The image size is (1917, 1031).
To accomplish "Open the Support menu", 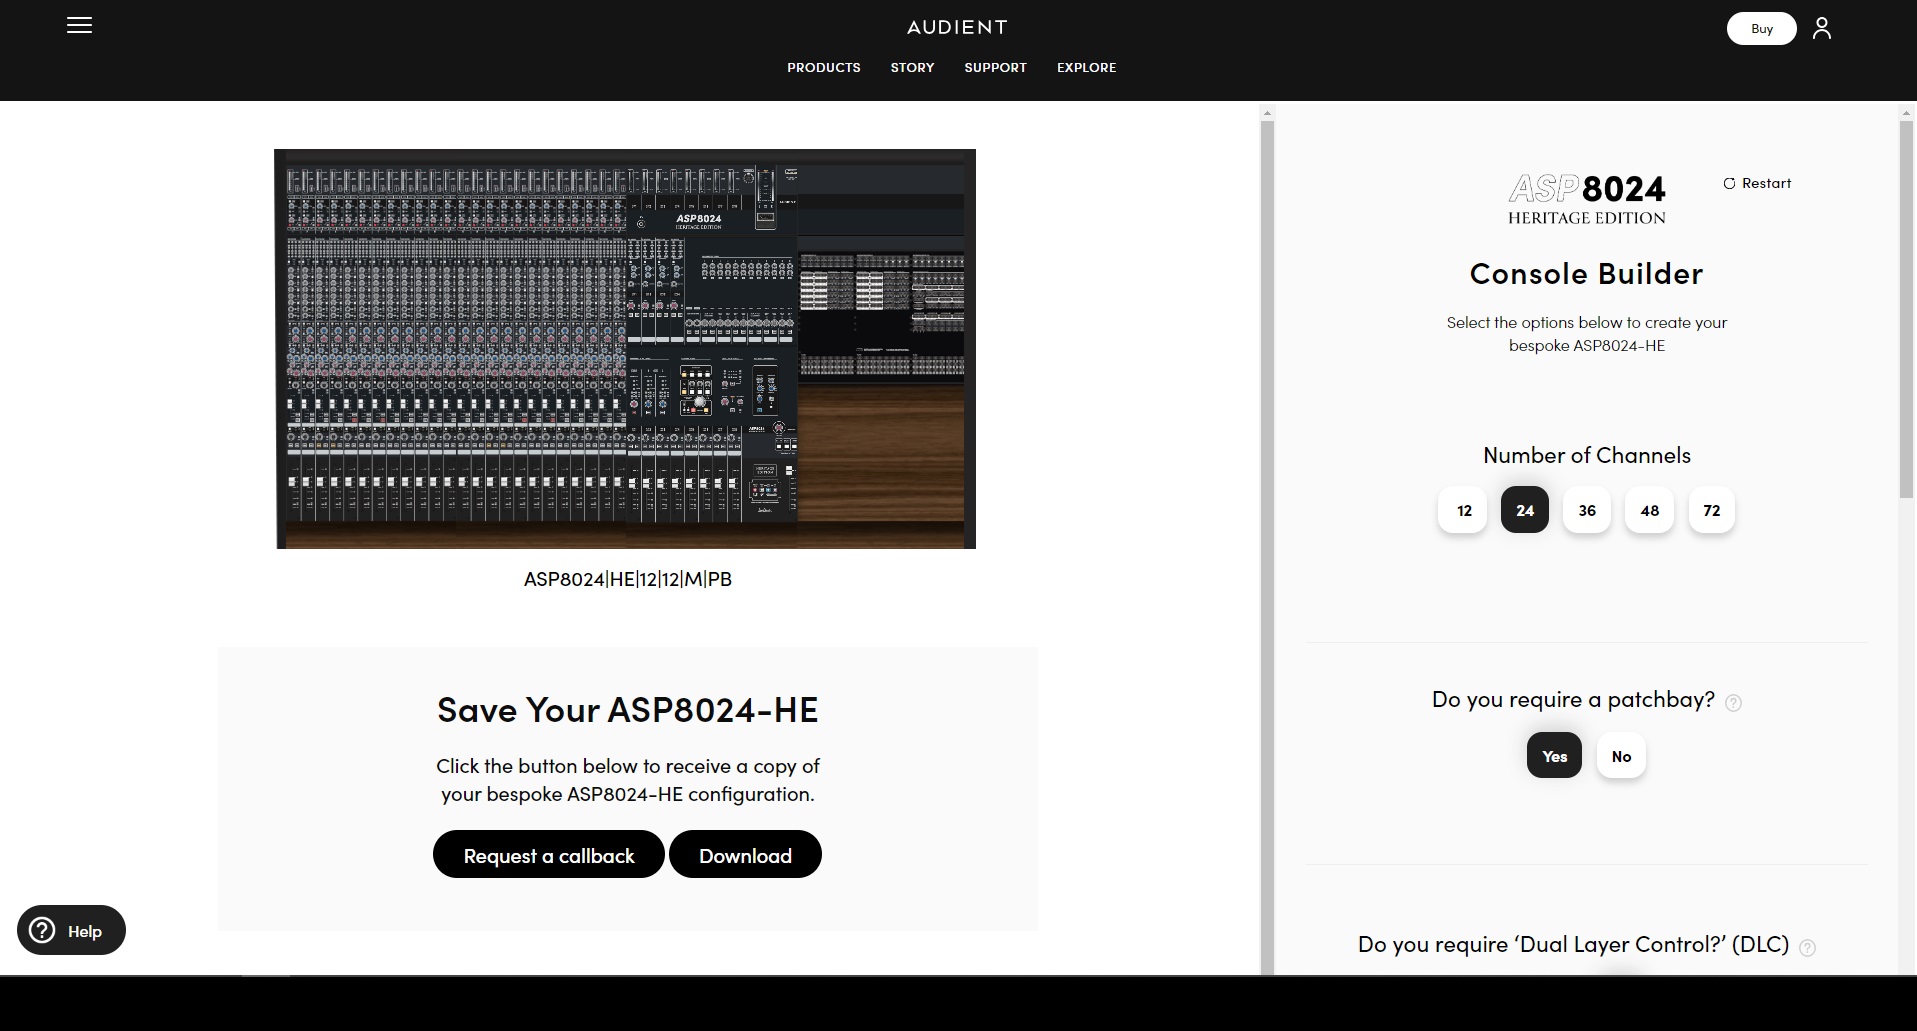I will coord(995,67).
